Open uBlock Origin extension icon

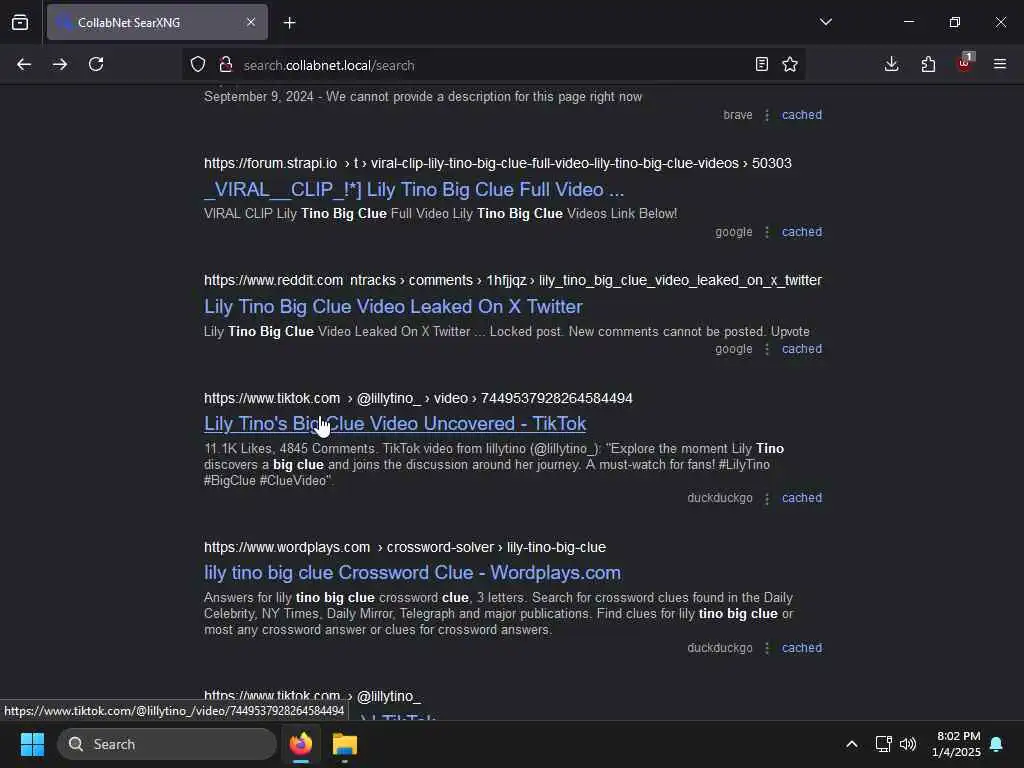[x=965, y=63]
